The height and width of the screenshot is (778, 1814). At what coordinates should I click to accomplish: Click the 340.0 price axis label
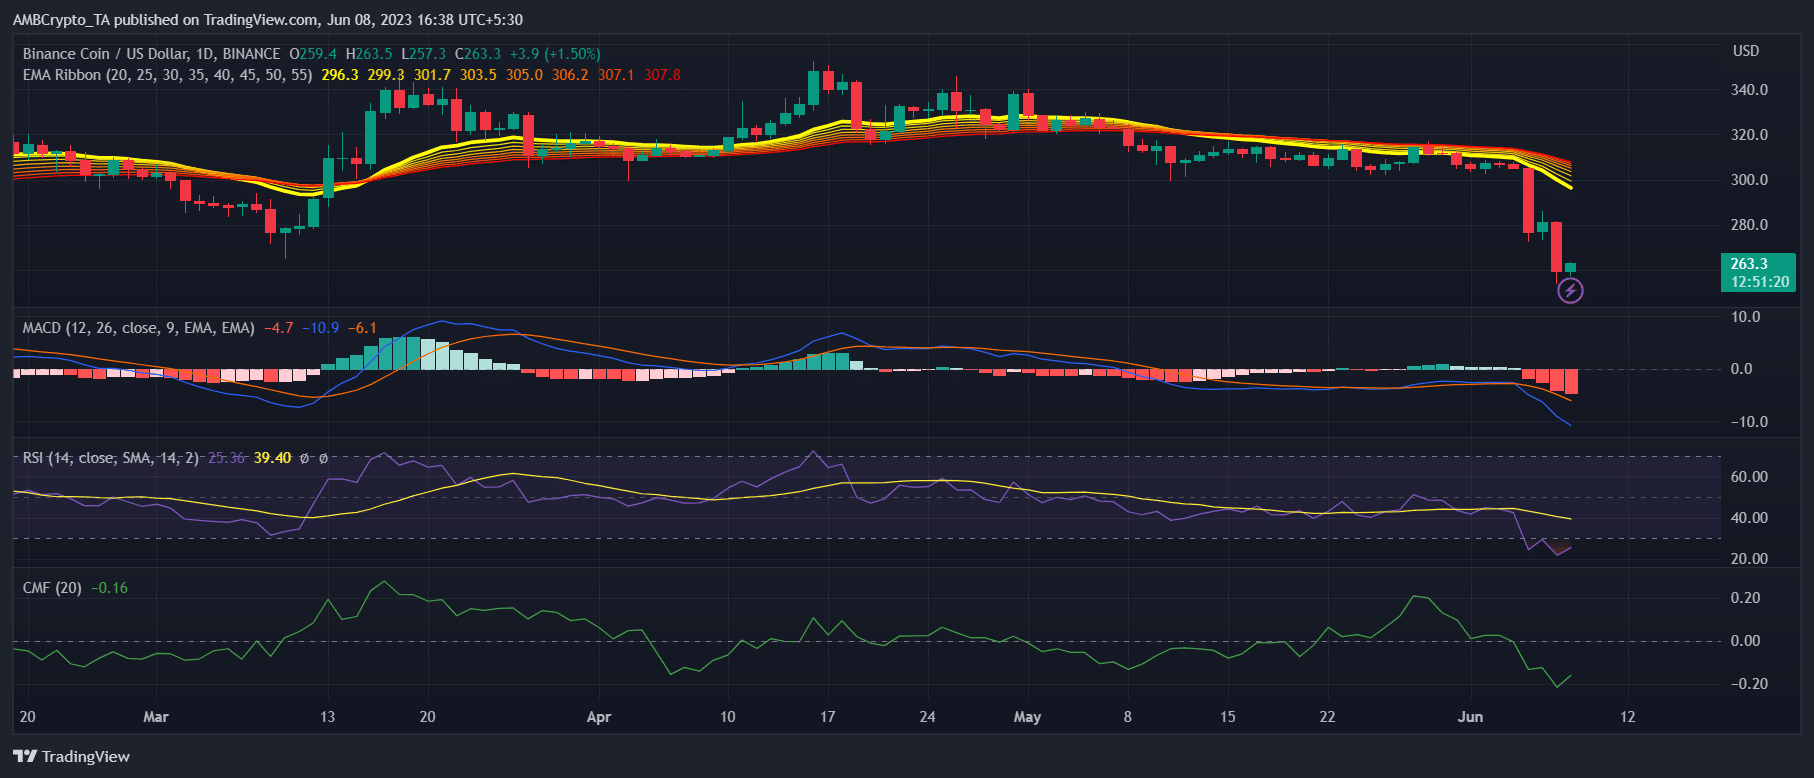1749,90
